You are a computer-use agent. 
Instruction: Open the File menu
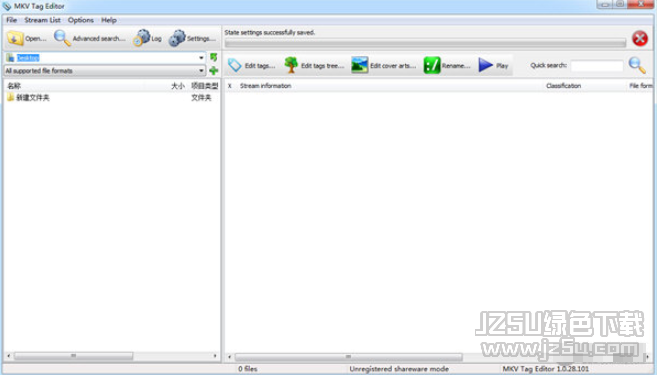[11, 20]
